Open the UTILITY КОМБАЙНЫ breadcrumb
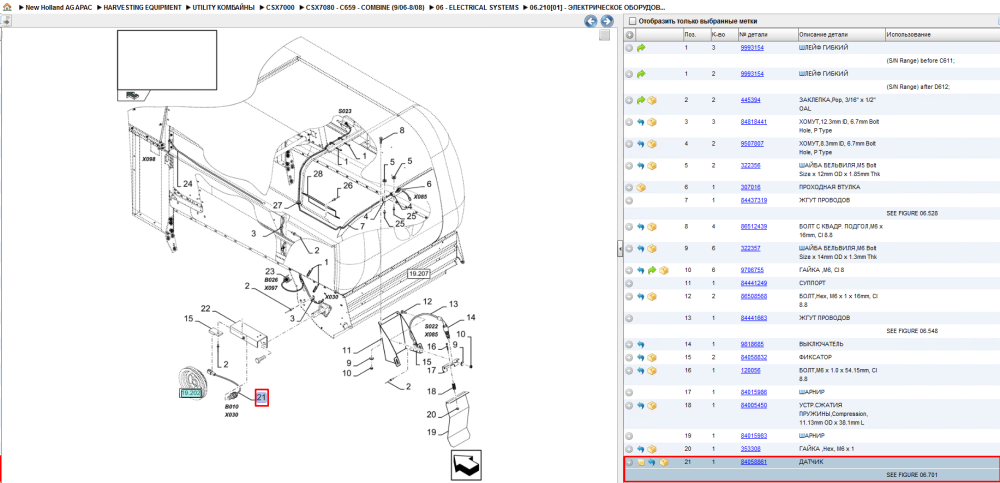 223,7
